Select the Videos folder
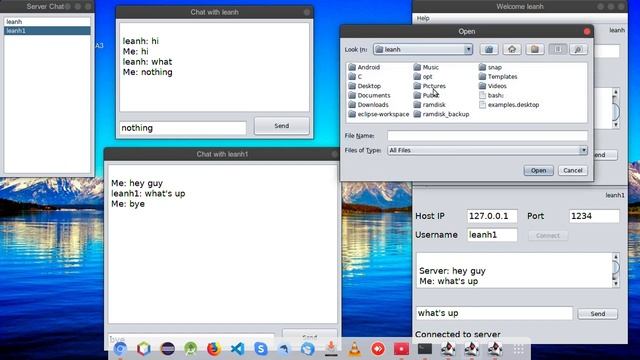The image size is (640, 360). coord(493,86)
